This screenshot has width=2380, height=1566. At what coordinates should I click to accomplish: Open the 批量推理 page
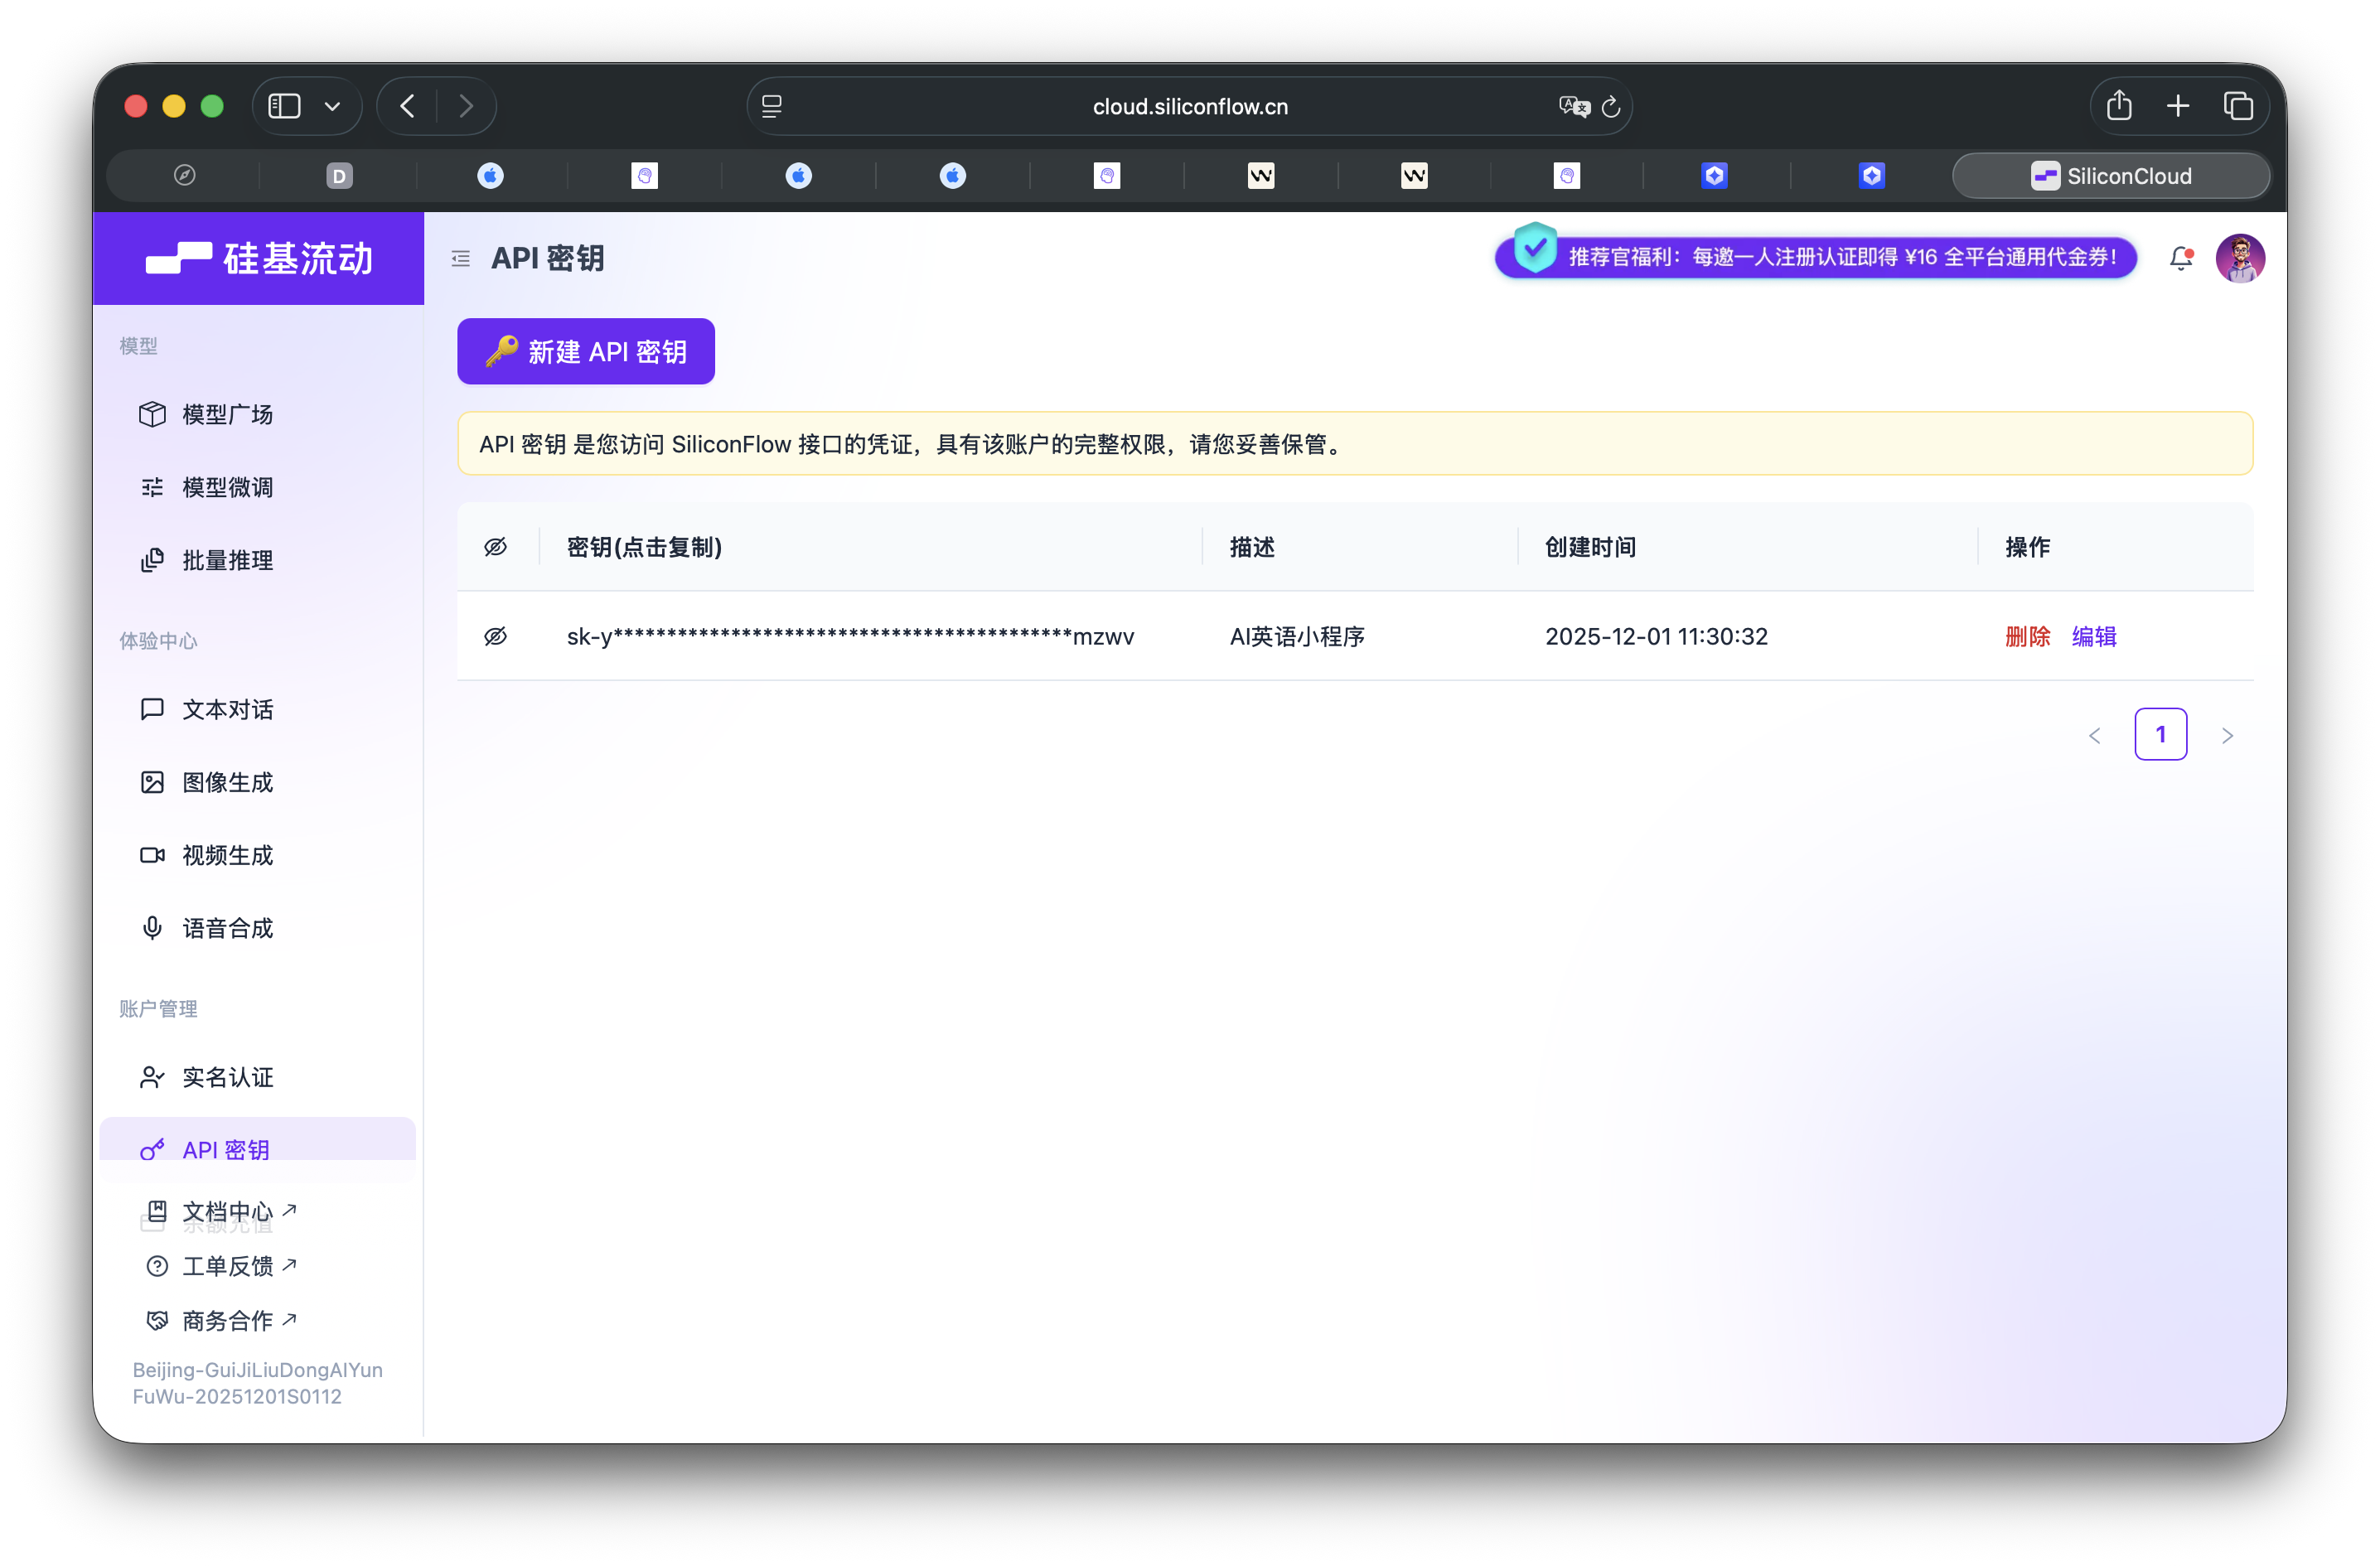[x=227, y=560]
